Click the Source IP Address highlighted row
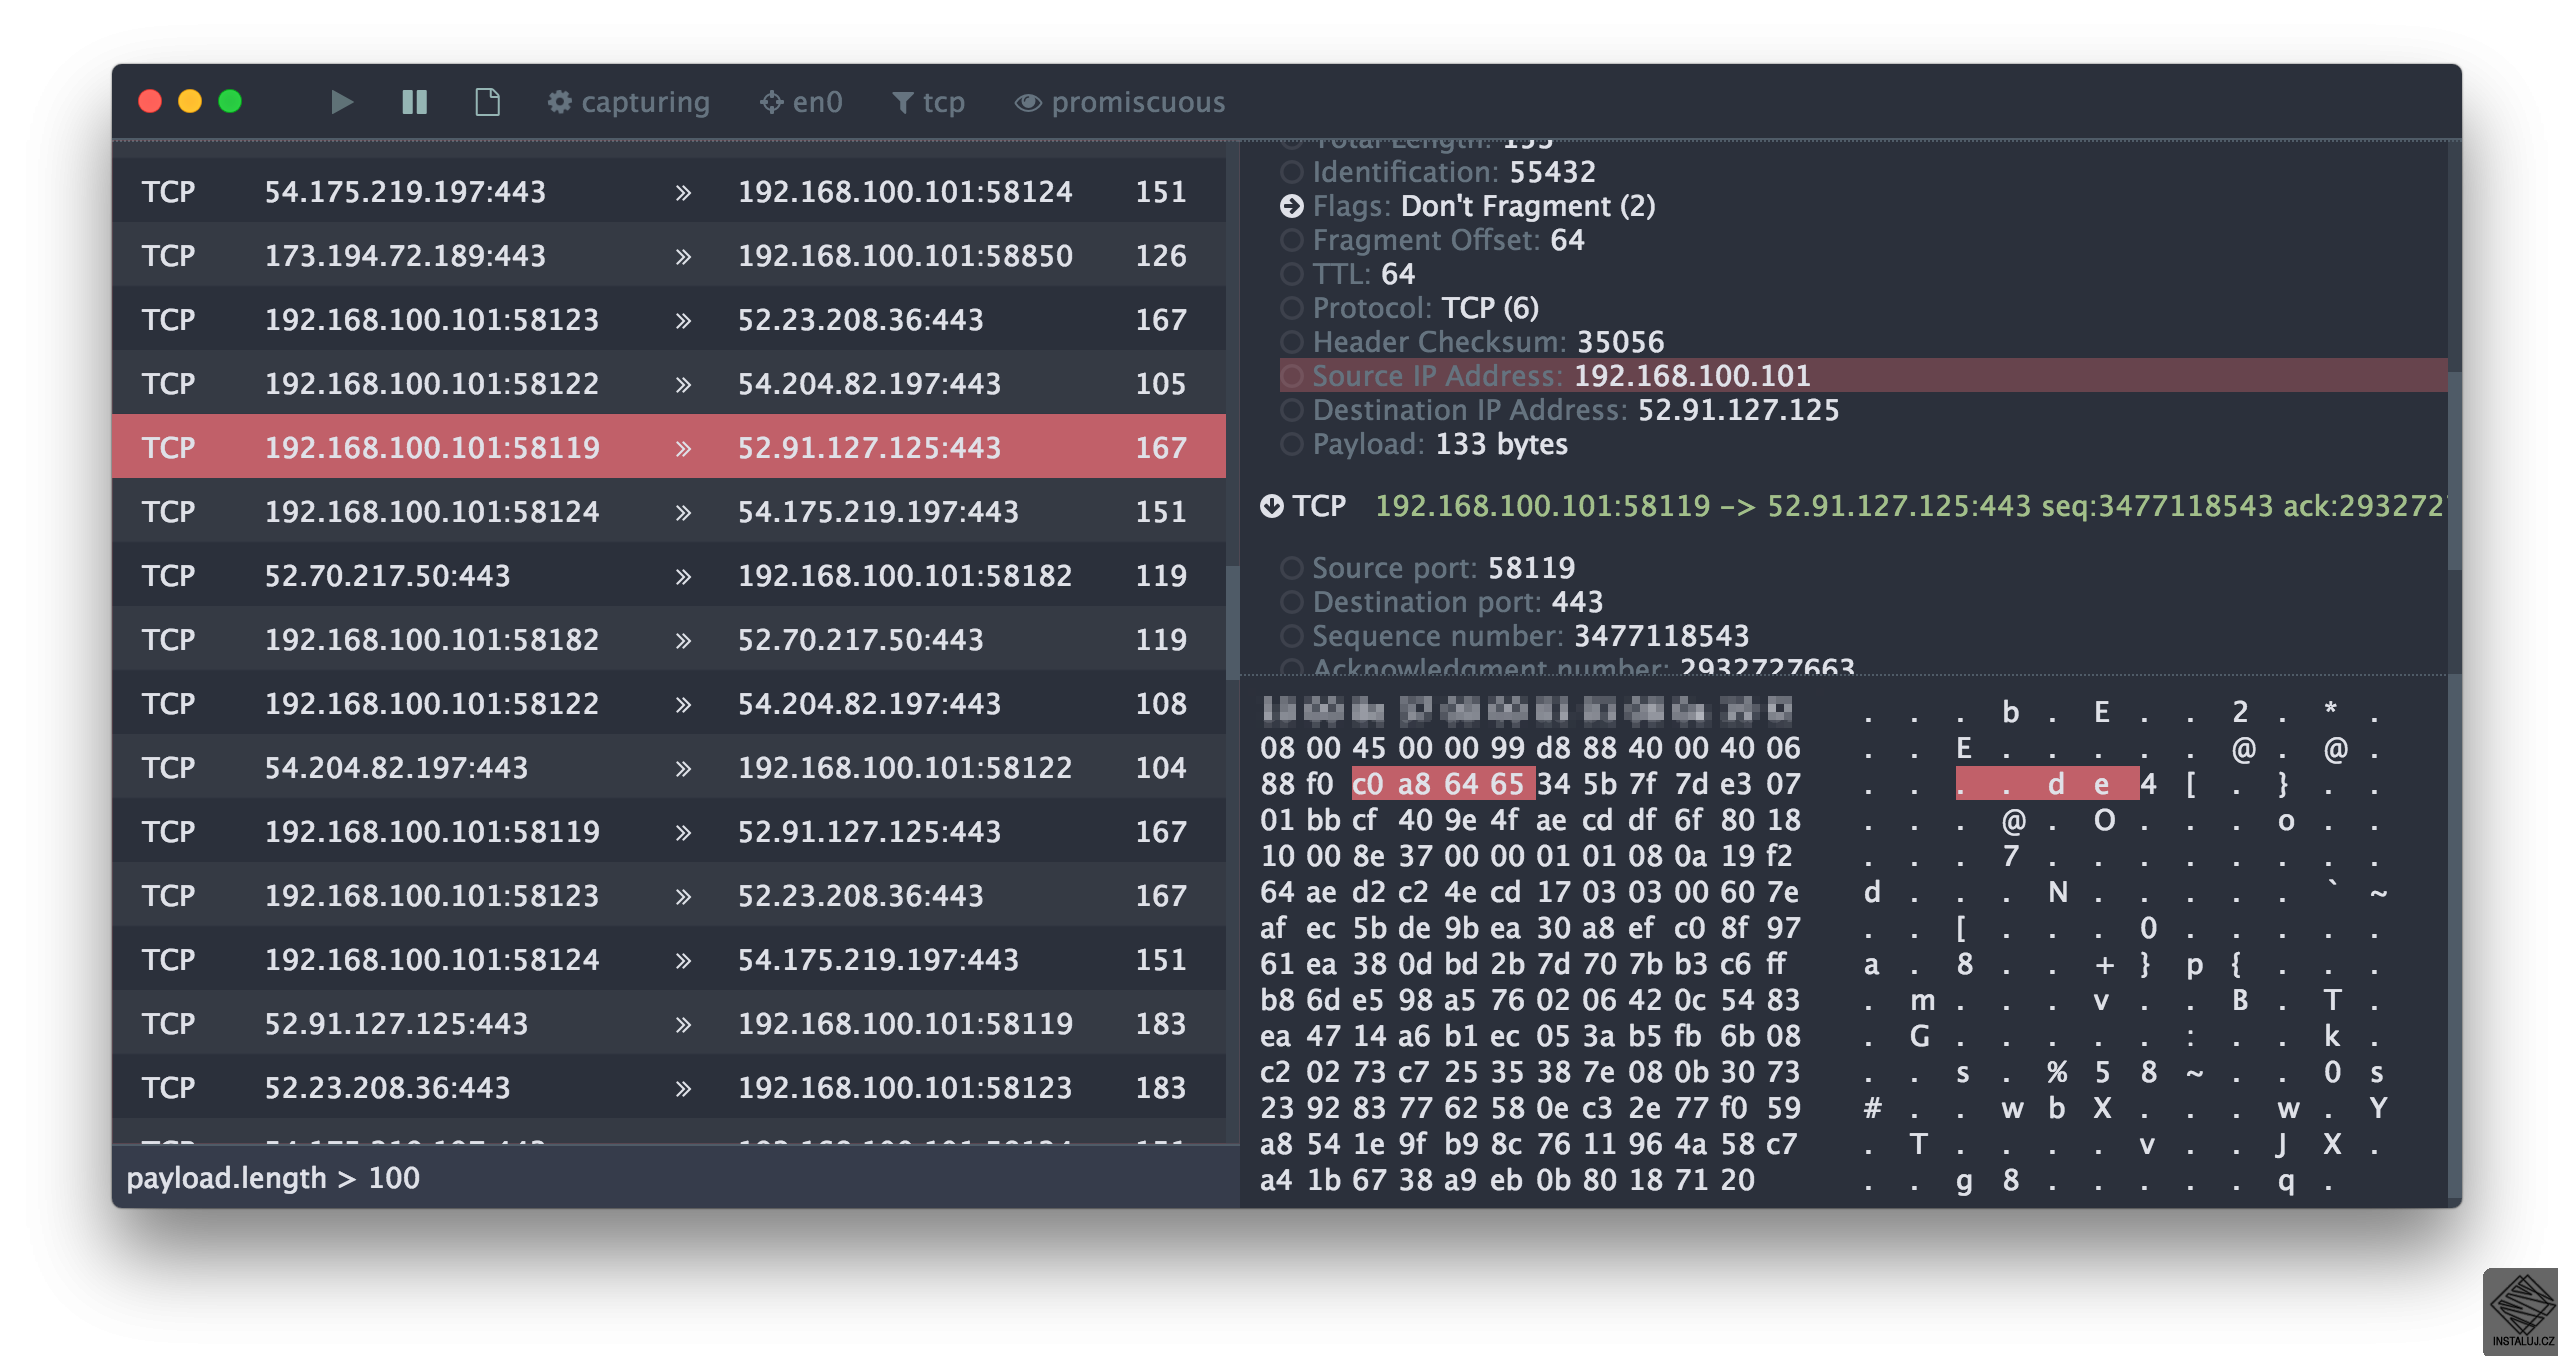 (1863, 376)
